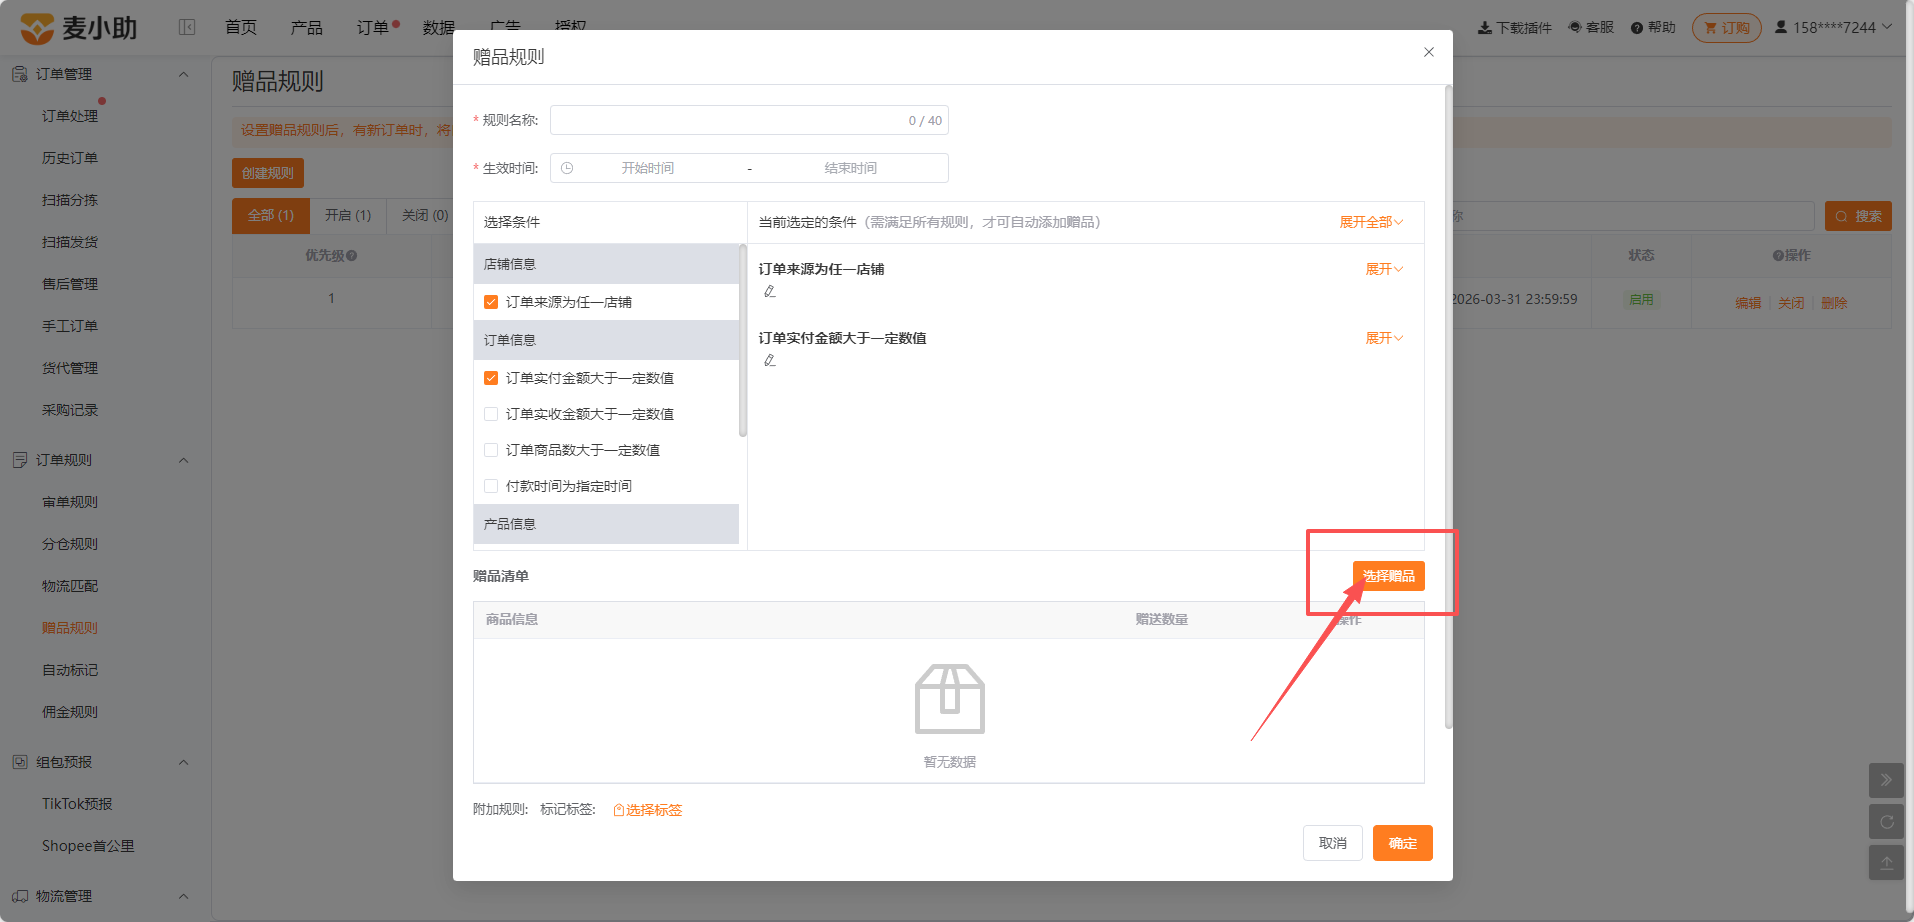
Task: Click the 操作 column help icon
Action: pyautogui.click(x=1778, y=256)
